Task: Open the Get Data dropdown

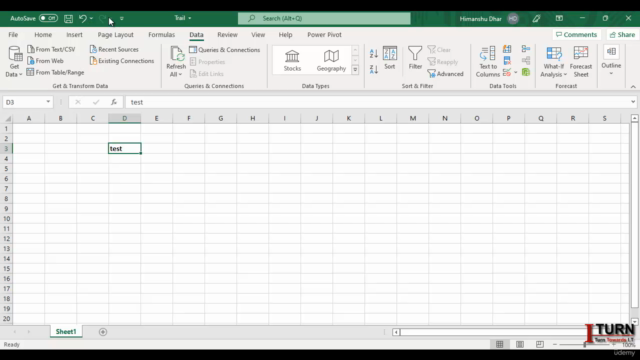Action: pos(14,62)
